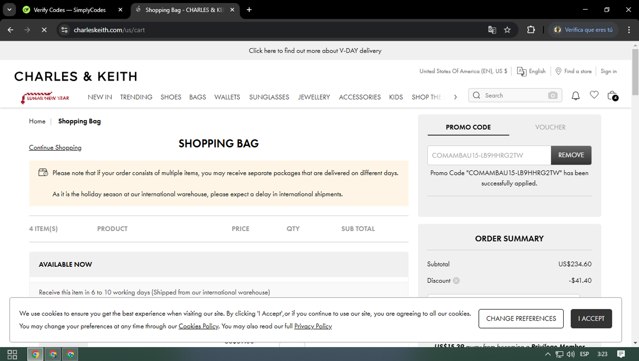Open the SUNGLASSES menu

click(269, 97)
